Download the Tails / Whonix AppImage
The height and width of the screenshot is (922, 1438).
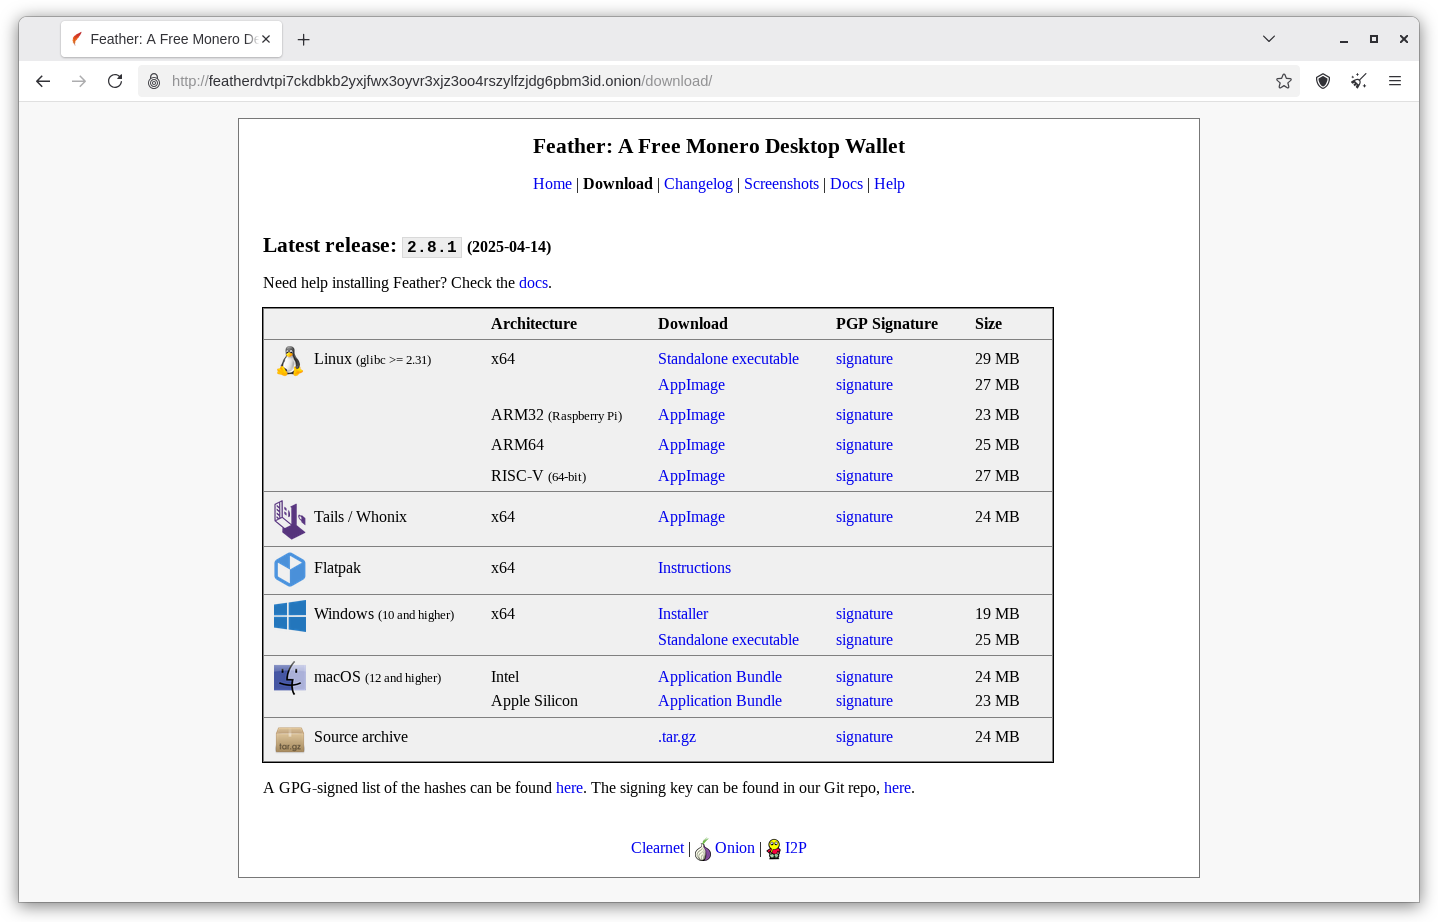tap(691, 517)
